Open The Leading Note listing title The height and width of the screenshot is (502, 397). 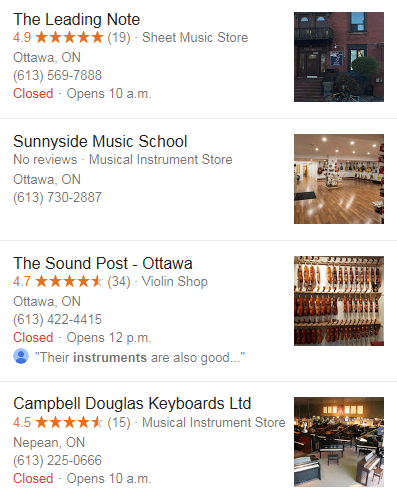[76, 20]
